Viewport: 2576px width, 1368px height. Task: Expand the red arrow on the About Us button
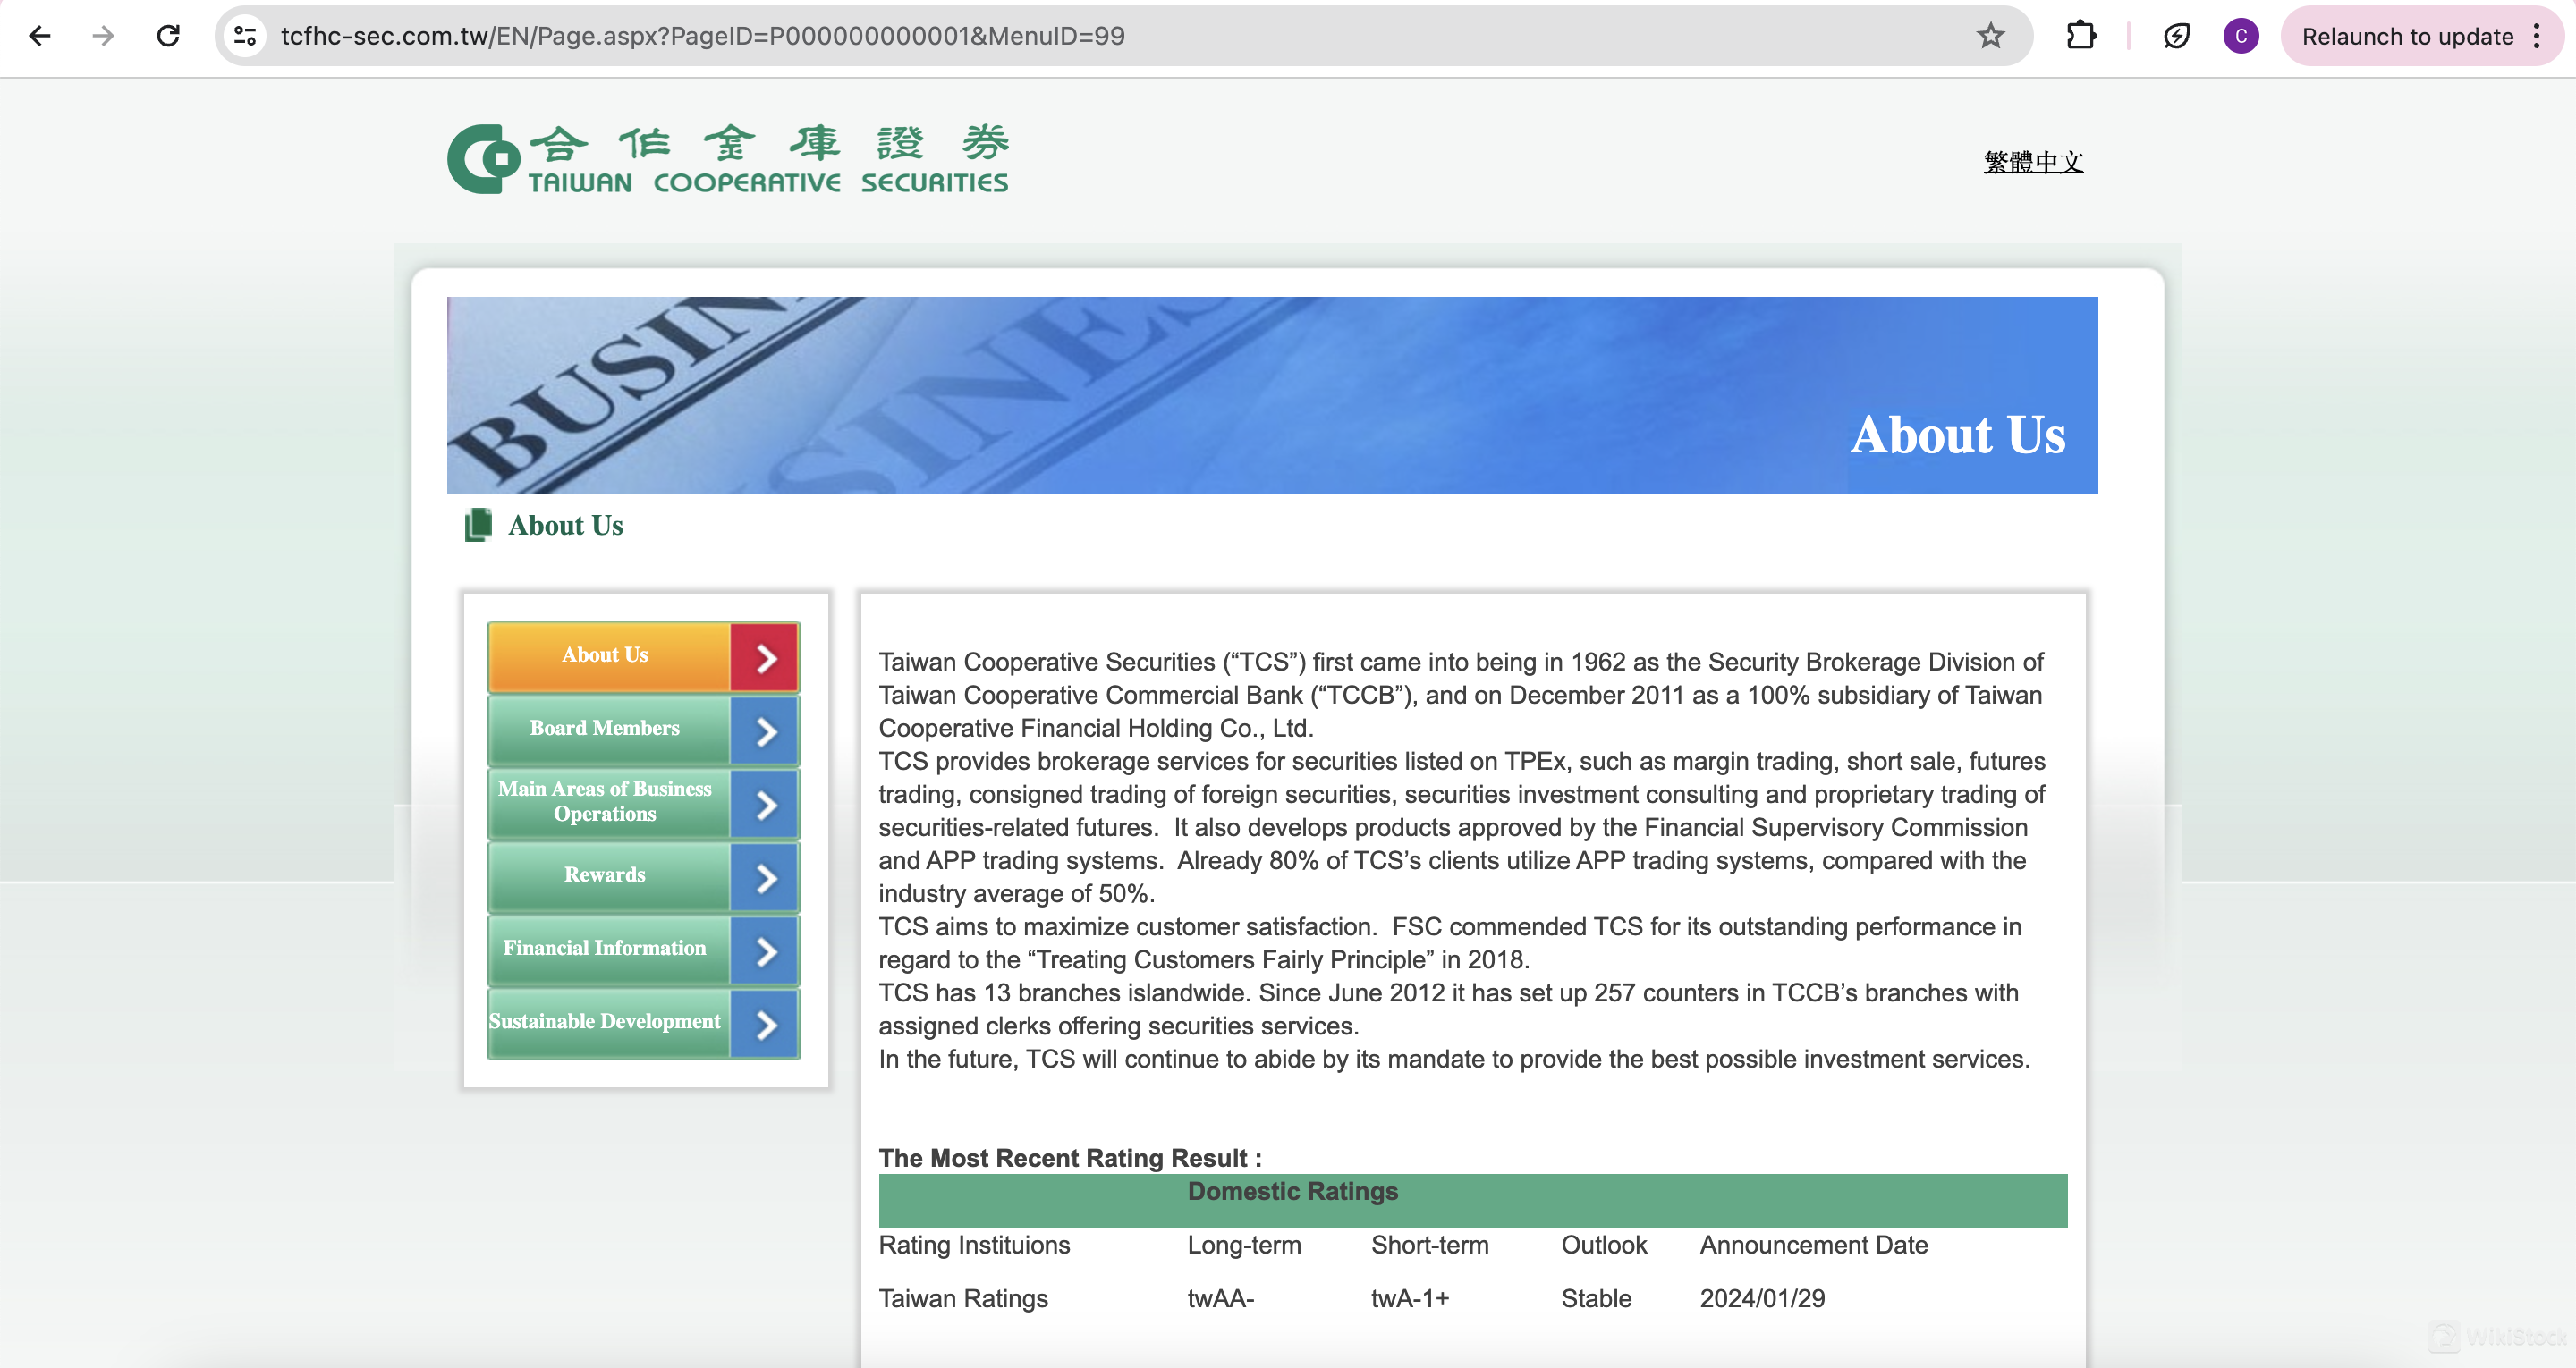click(765, 657)
